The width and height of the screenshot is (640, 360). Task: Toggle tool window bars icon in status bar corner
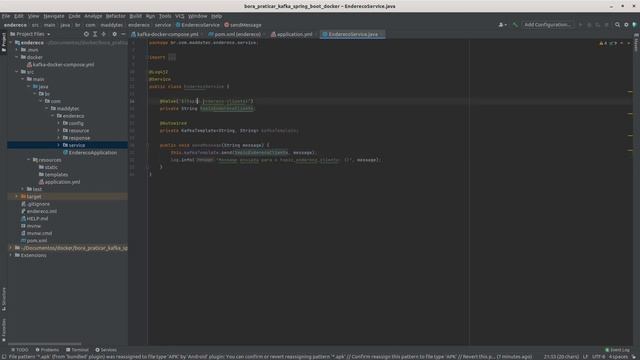tap(4, 357)
